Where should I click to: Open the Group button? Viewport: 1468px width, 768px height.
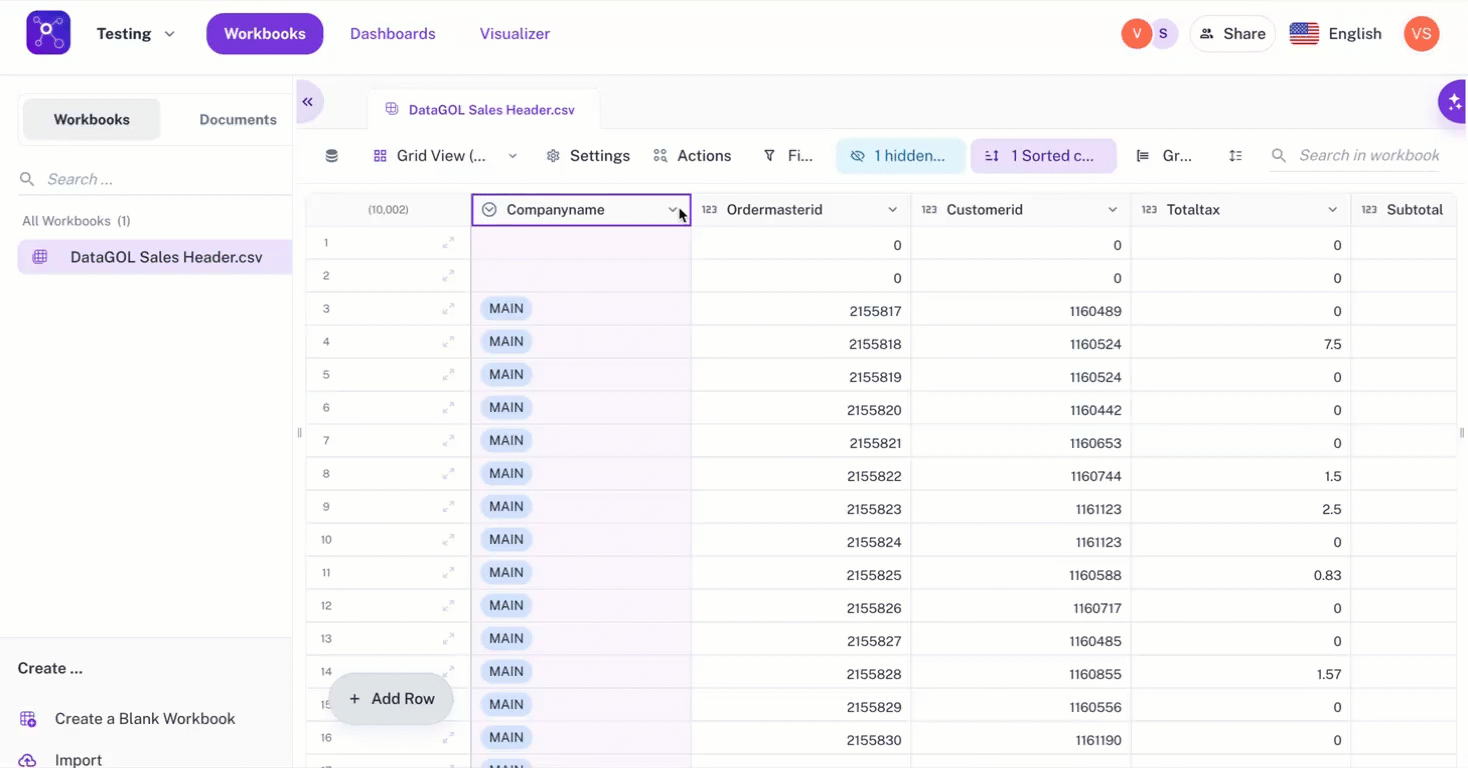pos(1165,156)
